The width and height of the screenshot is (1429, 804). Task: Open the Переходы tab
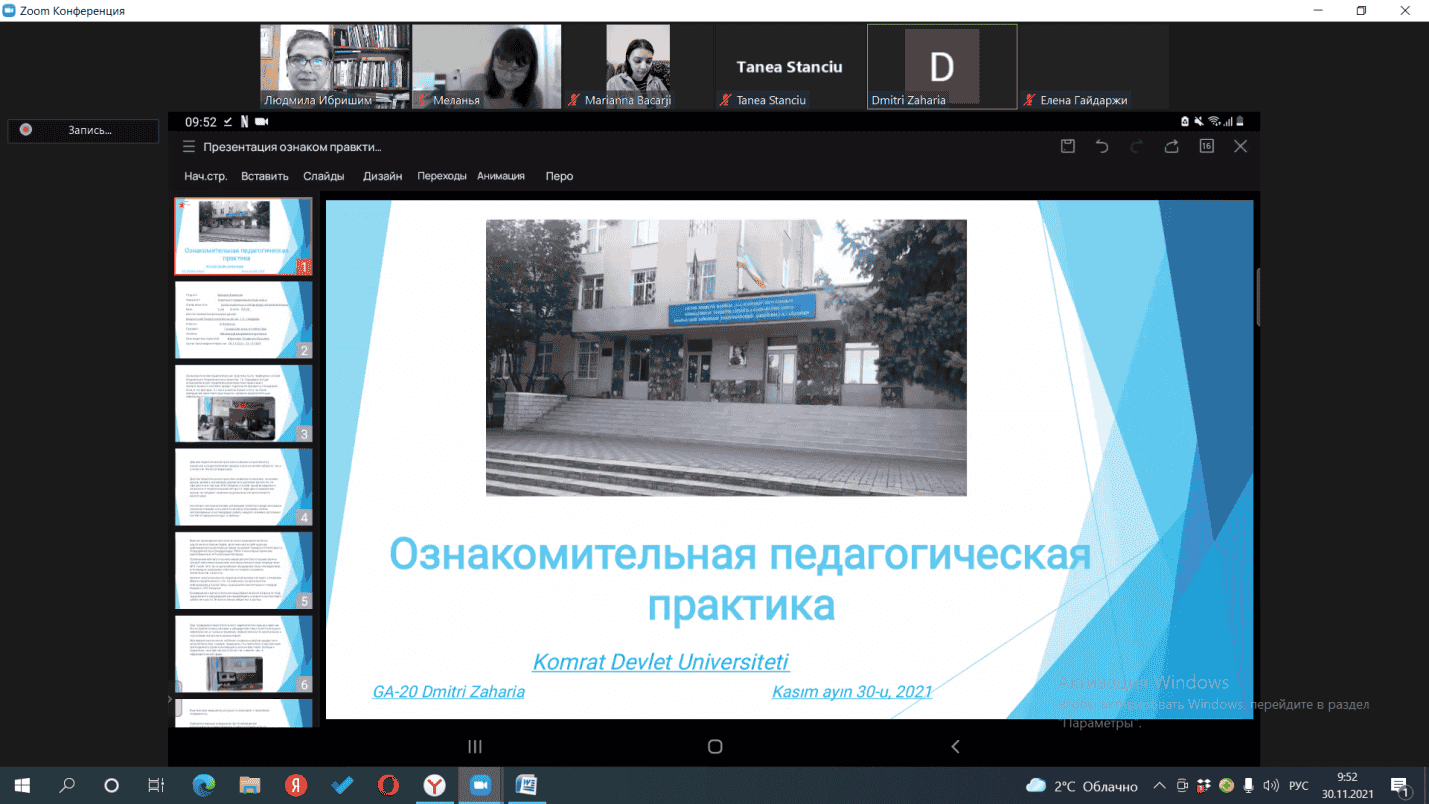tap(442, 176)
